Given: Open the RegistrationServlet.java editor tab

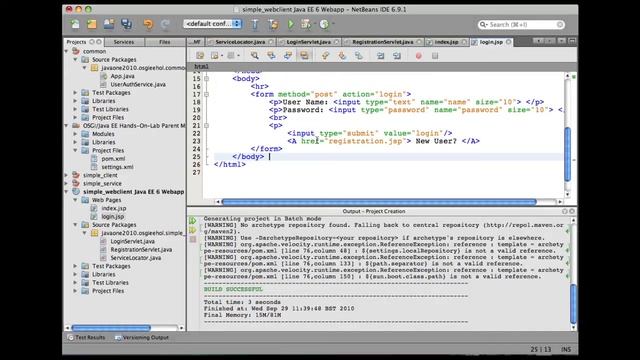Looking at the screenshot, I should (x=382, y=42).
